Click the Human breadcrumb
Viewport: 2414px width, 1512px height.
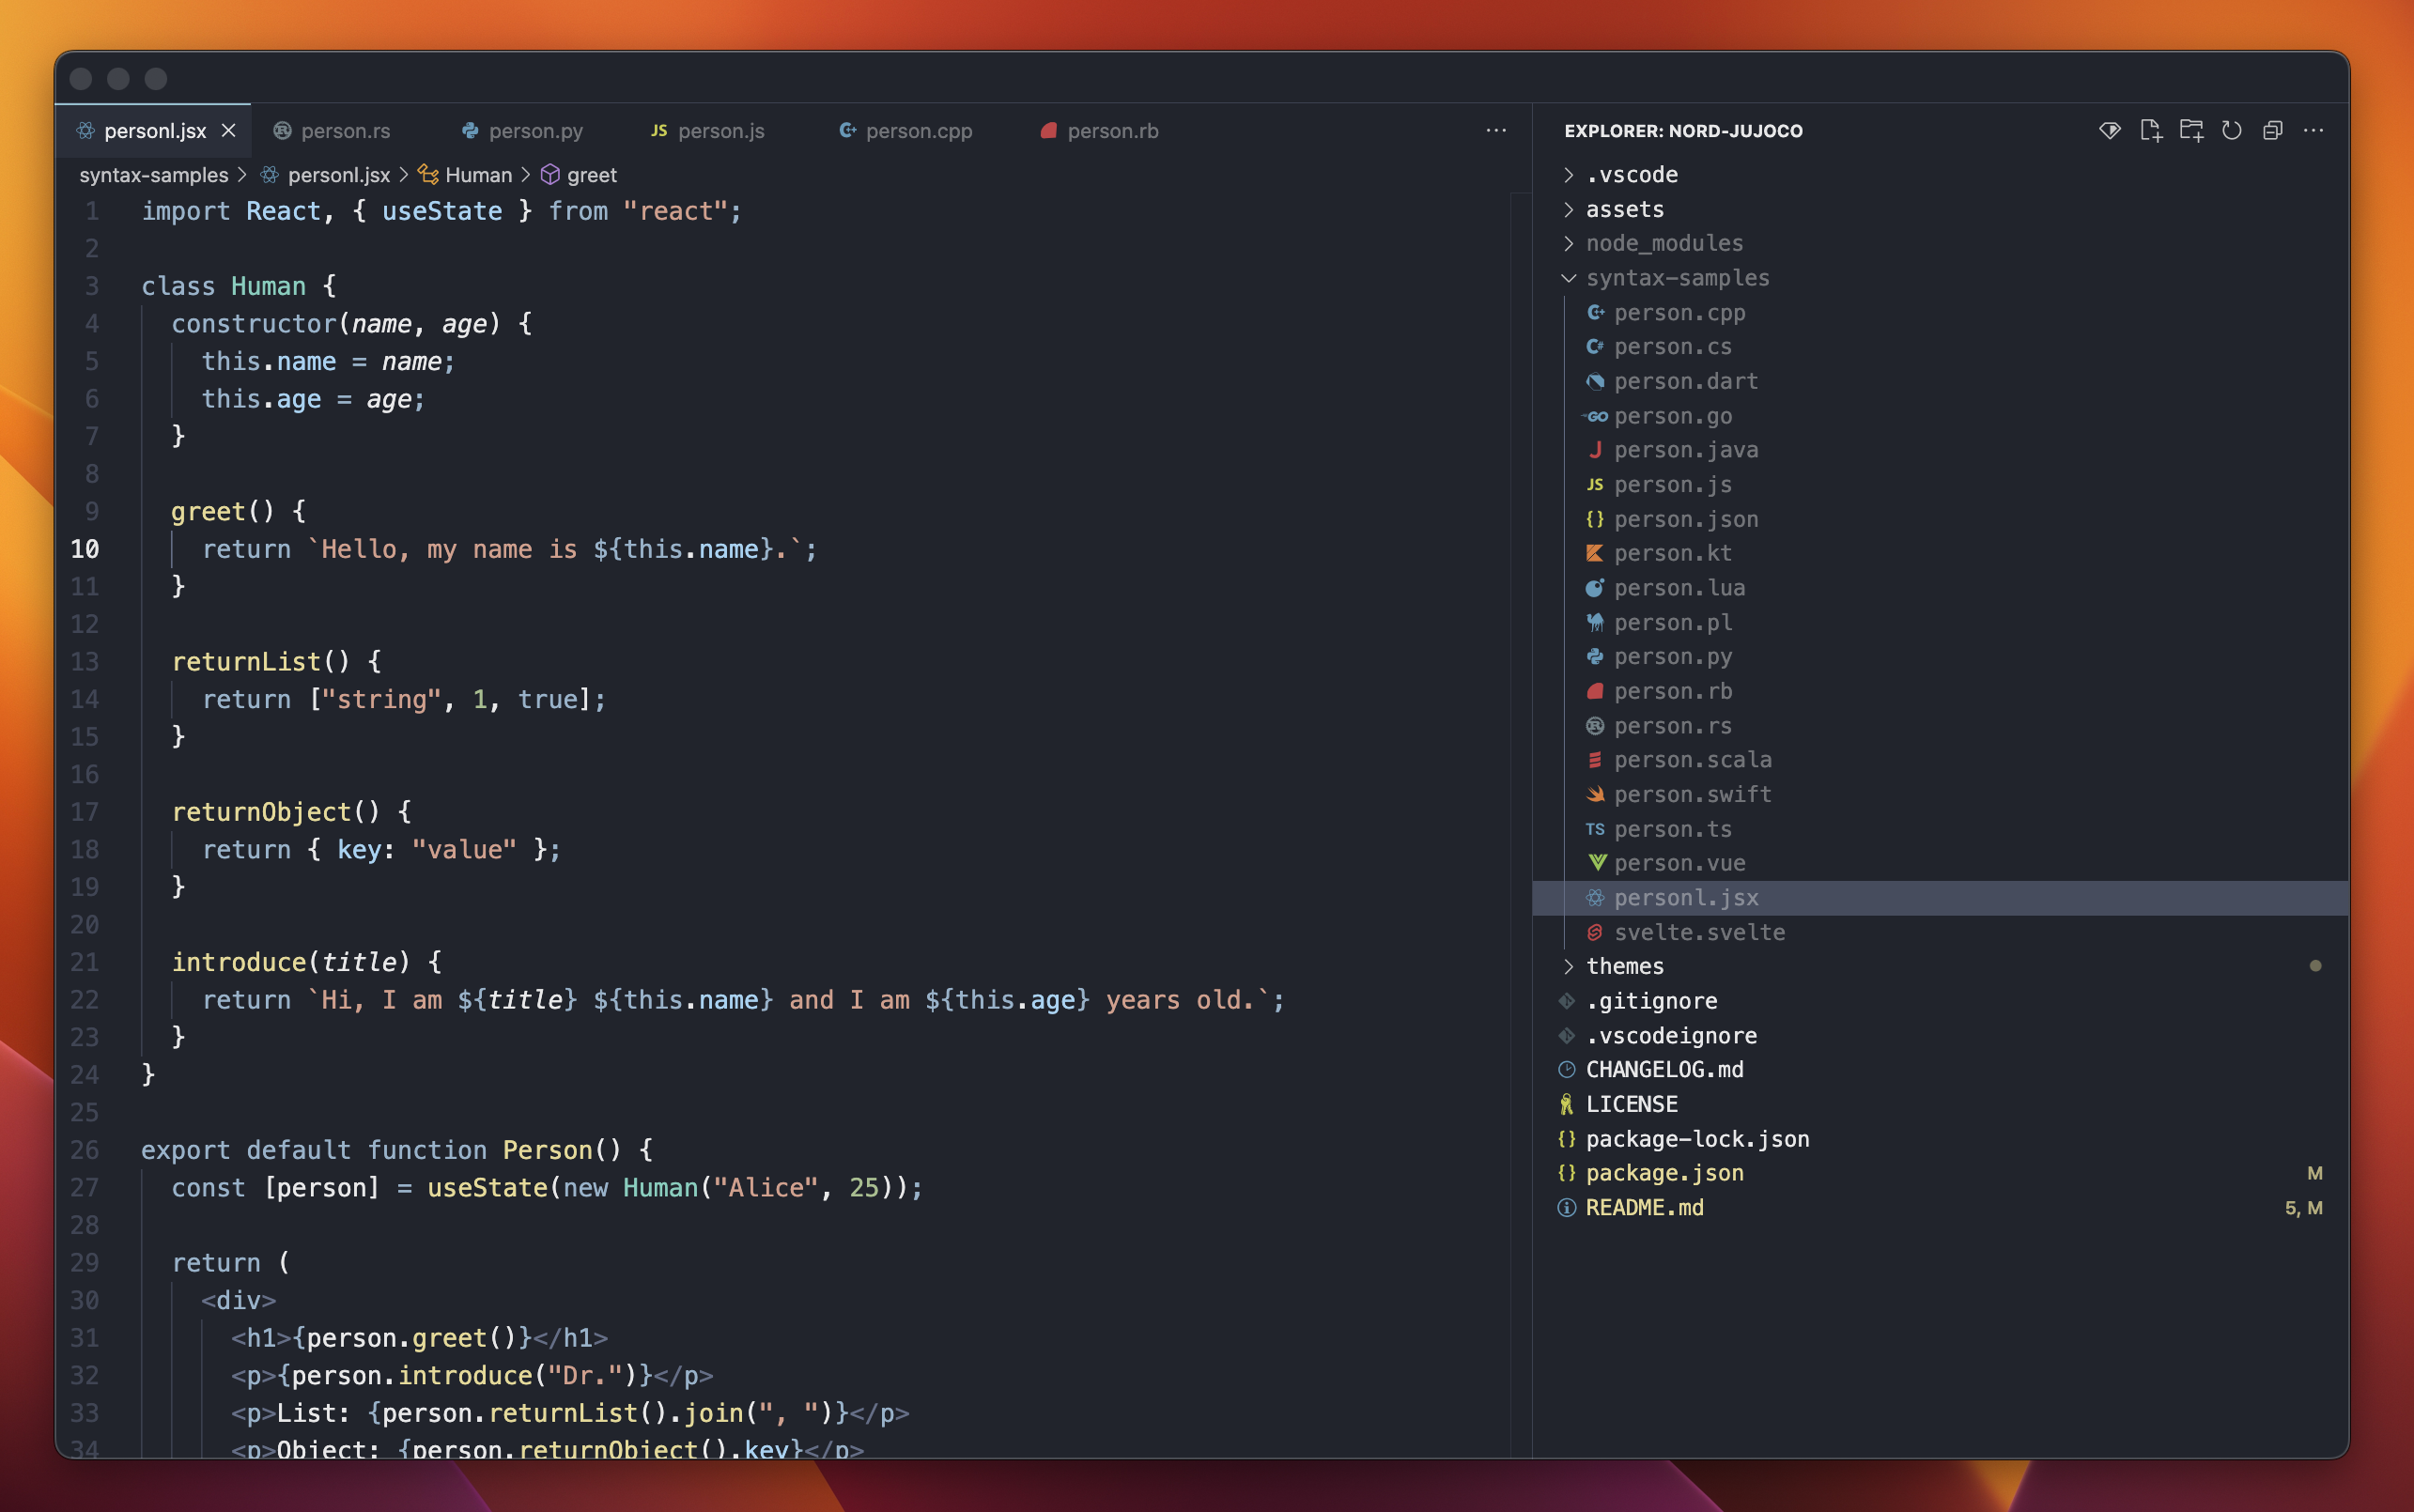pyautogui.click(x=478, y=175)
